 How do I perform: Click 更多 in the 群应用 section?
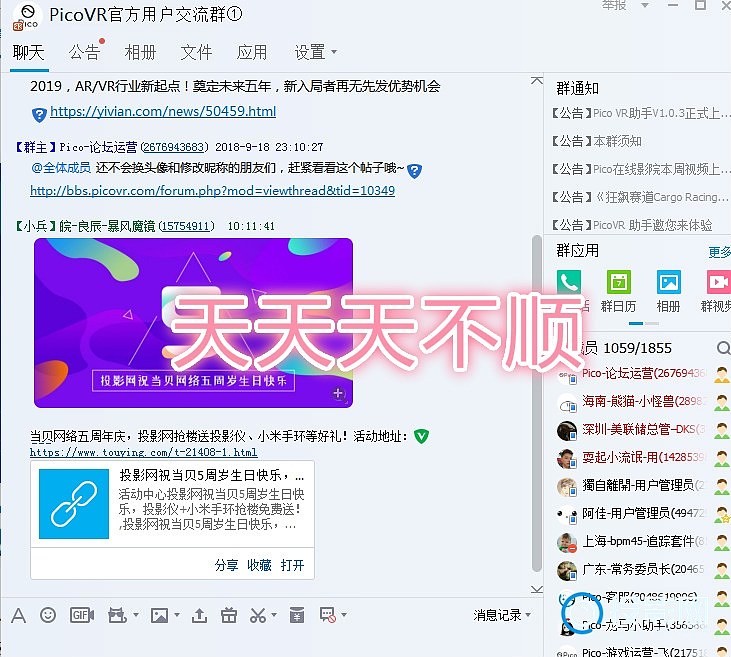tap(719, 252)
